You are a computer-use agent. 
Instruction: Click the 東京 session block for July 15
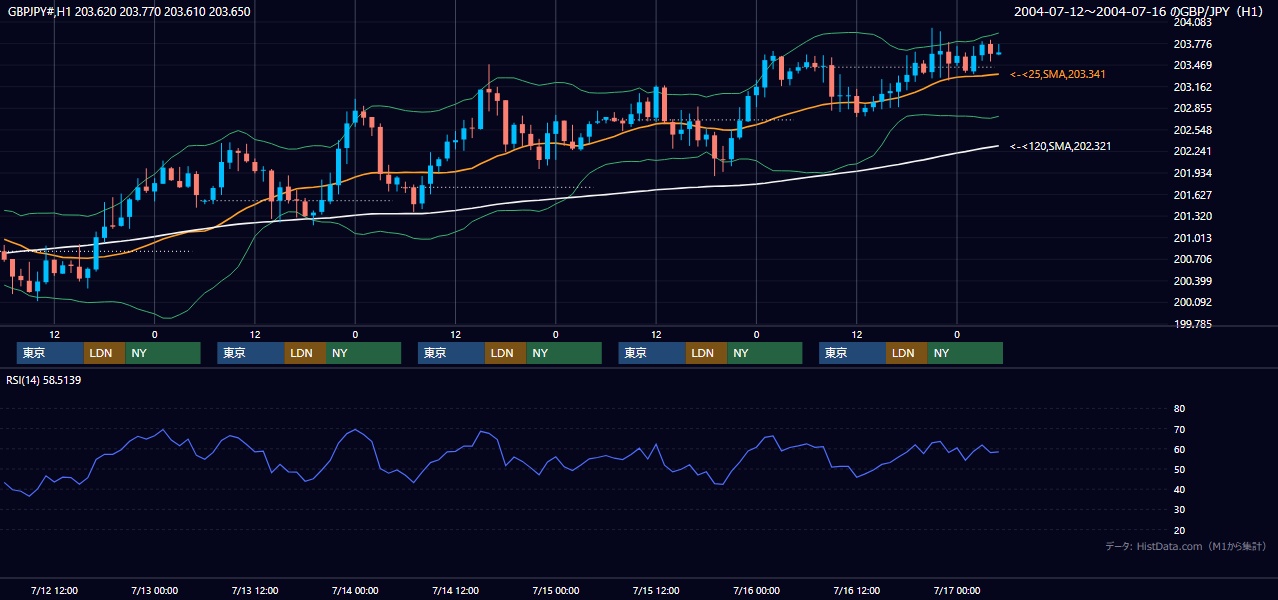click(652, 353)
